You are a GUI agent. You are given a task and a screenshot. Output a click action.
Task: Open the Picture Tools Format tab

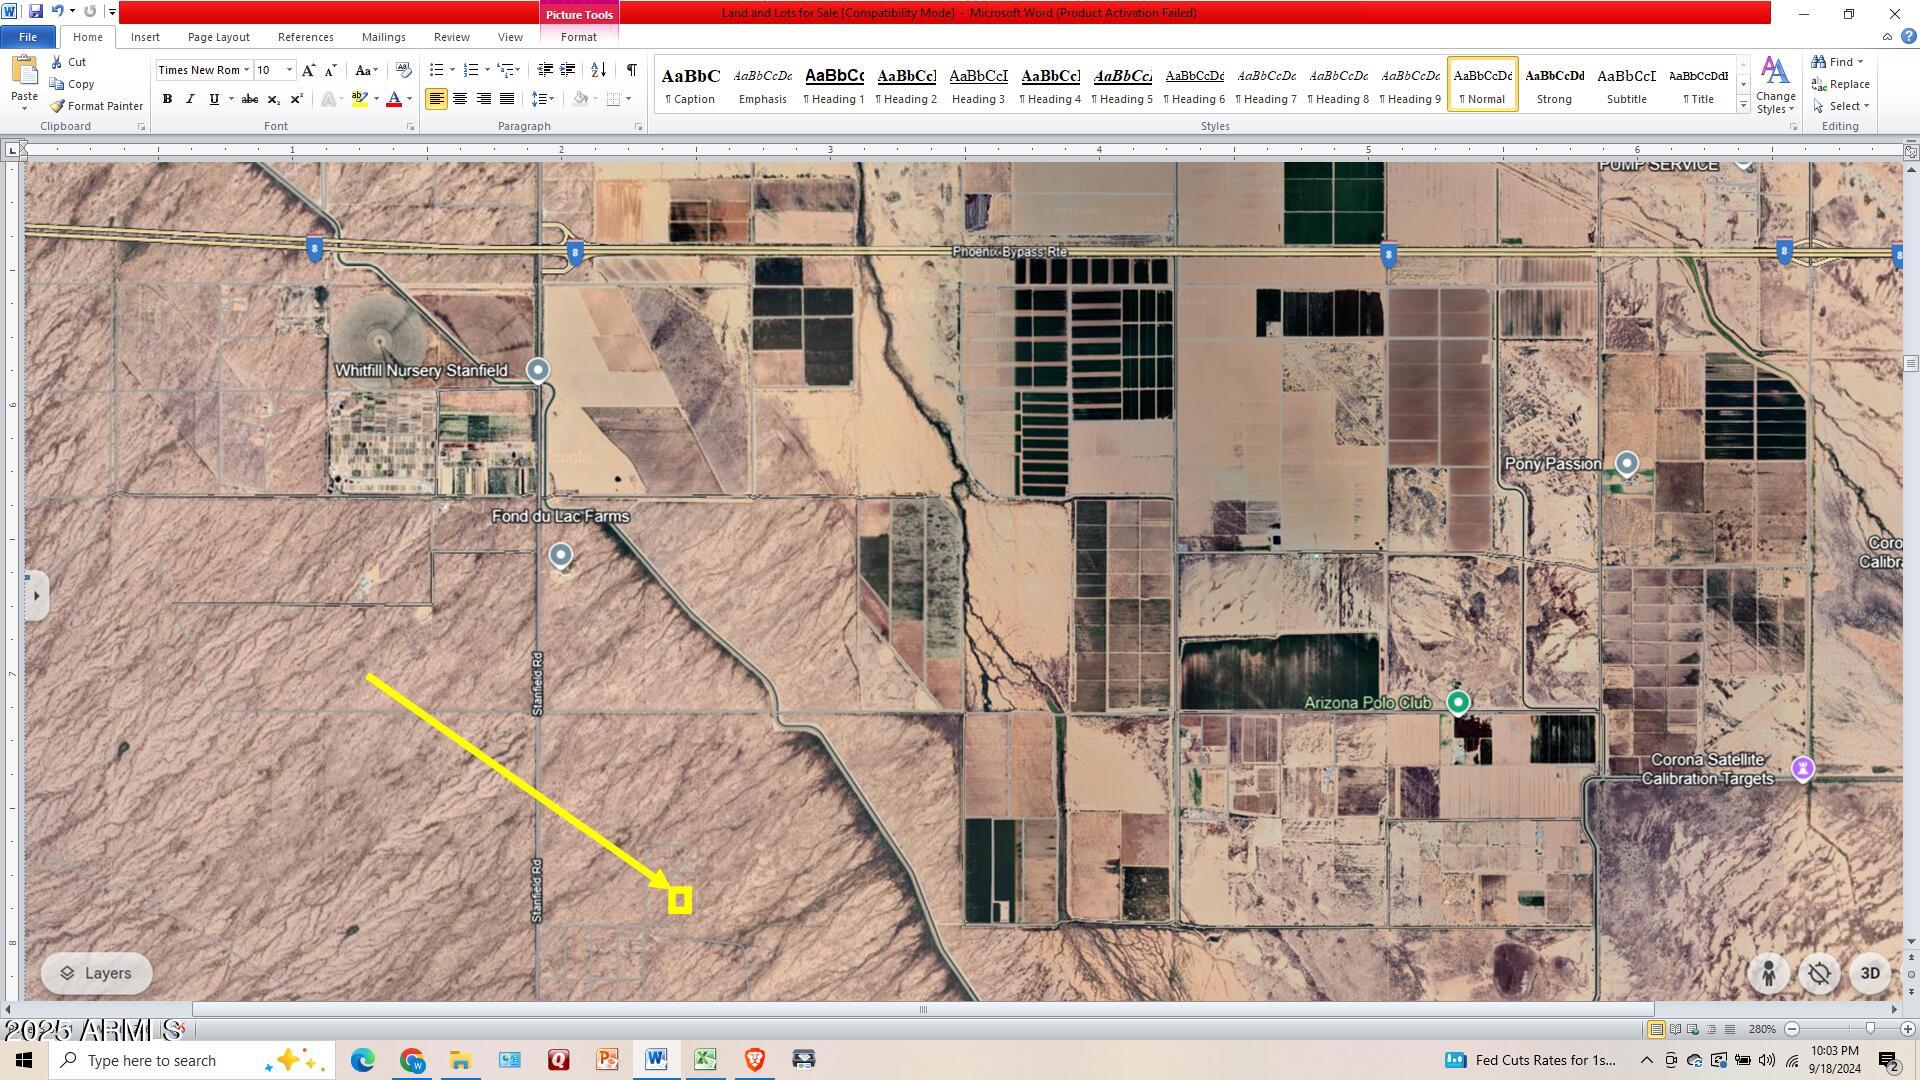[x=578, y=37]
